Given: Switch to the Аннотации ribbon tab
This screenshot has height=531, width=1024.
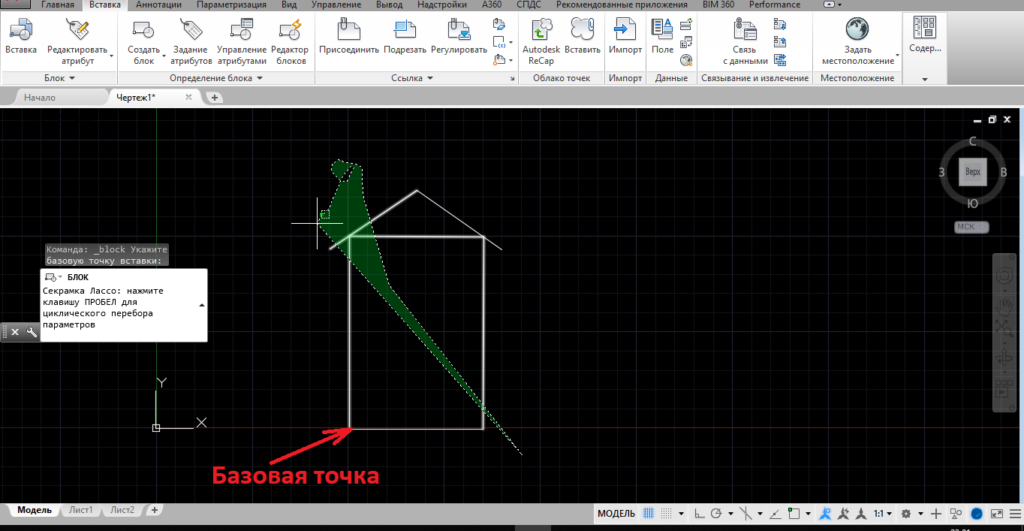Looking at the screenshot, I should 158,5.
